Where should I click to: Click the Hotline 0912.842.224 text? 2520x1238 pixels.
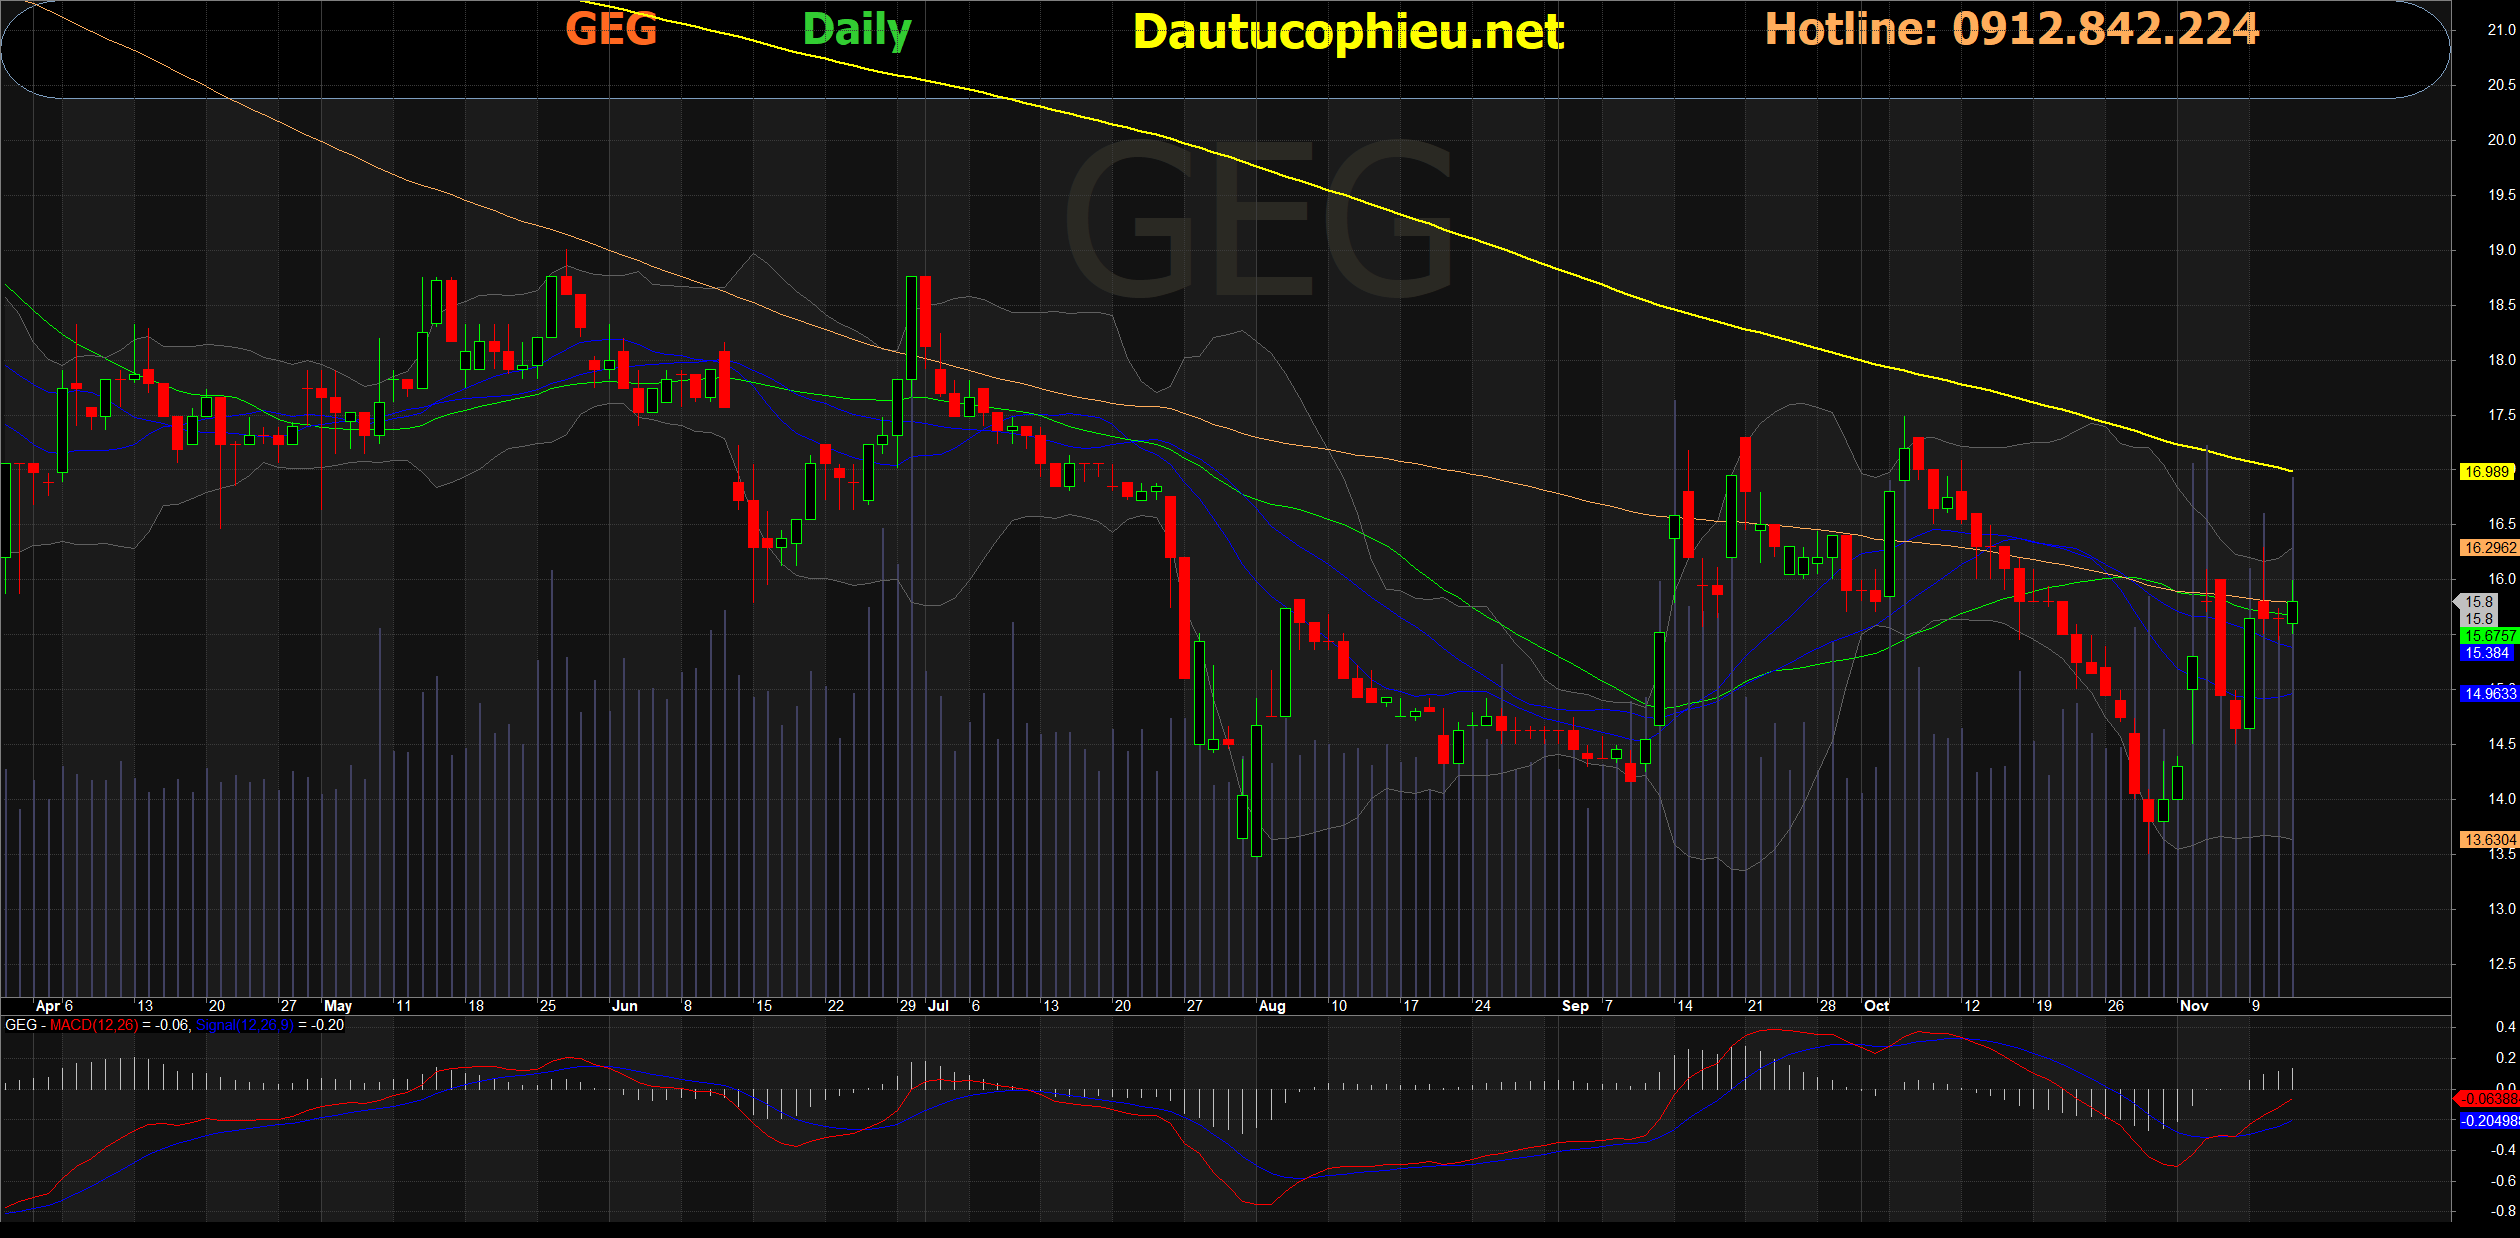(x=2011, y=29)
